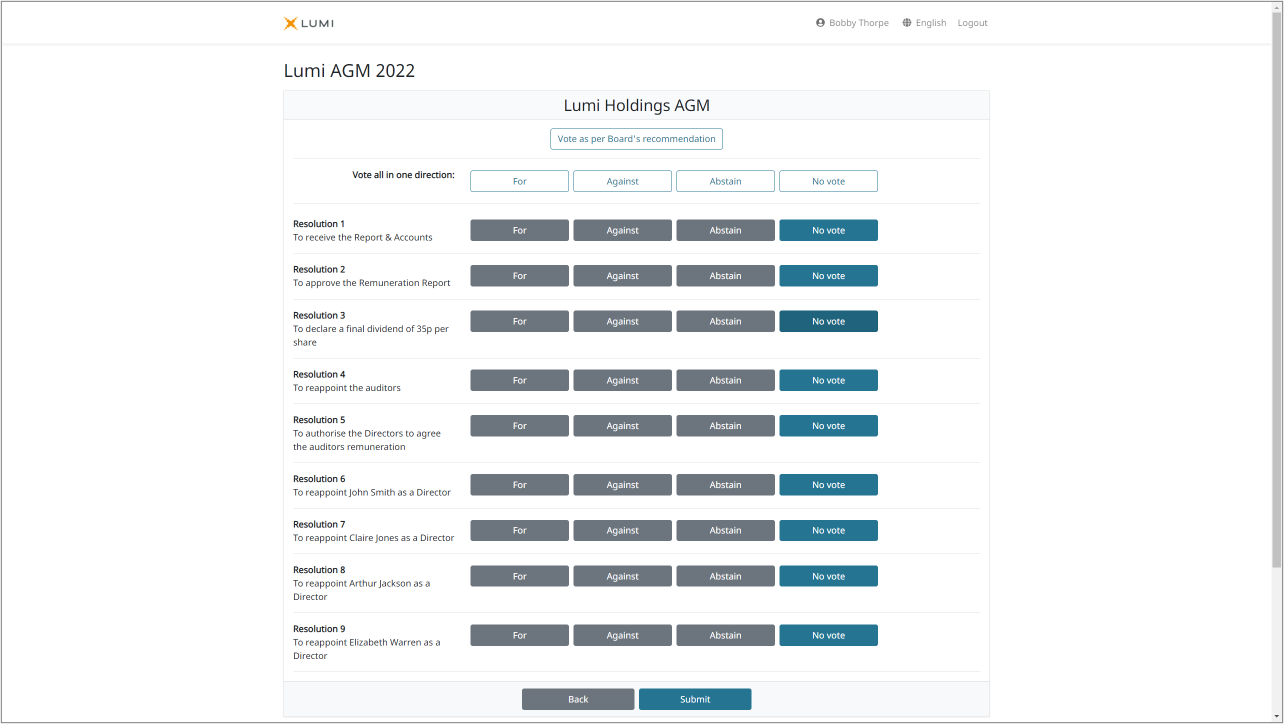Image resolution: width=1284 pixels, height=724 pixels.
Task: Abstain on Resolution 7
Action: tap(725, 530)
